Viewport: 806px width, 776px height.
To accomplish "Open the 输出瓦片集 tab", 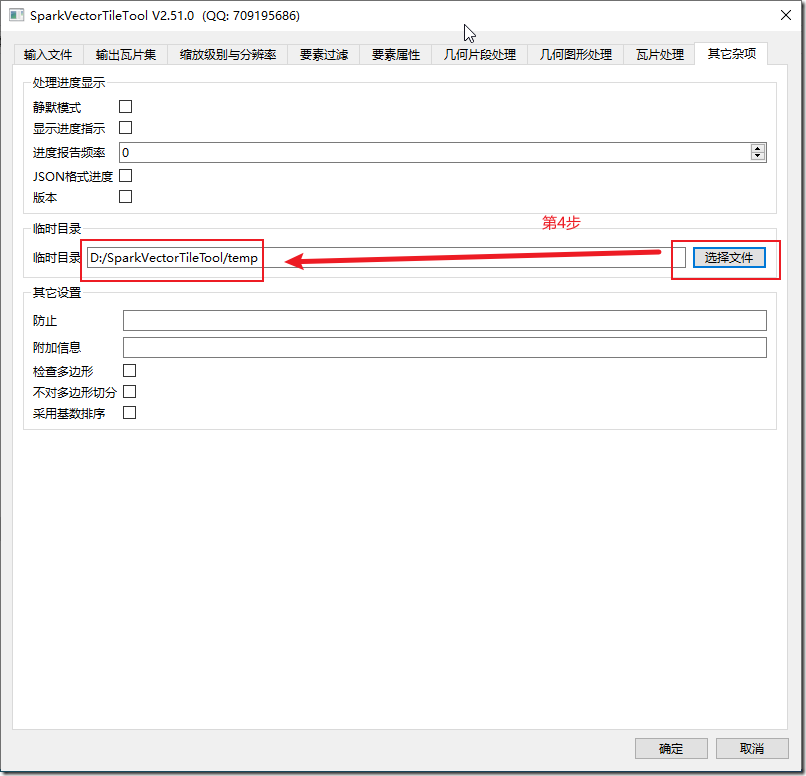I will (x=125, y=54).
